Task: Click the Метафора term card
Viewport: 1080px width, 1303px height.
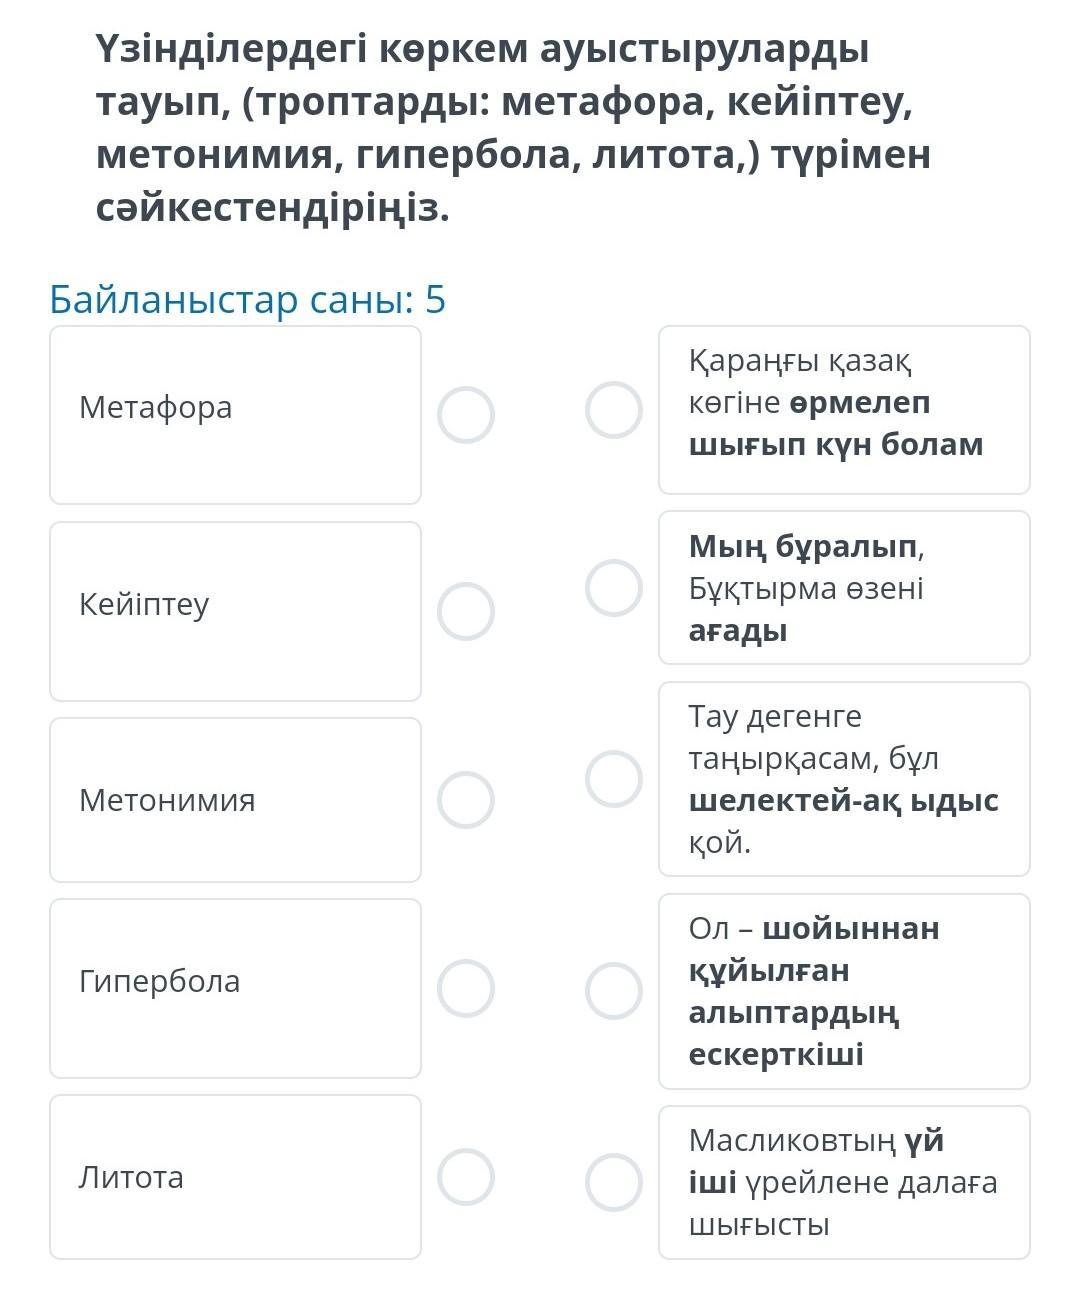Action: 235,415
